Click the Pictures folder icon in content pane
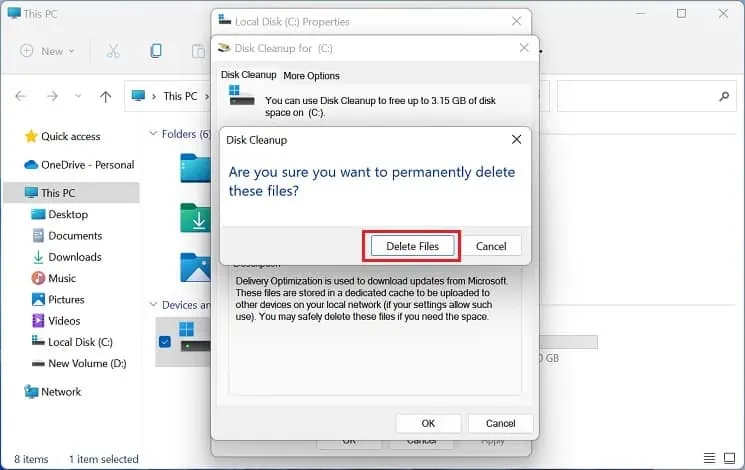 [x=195, y=267]
